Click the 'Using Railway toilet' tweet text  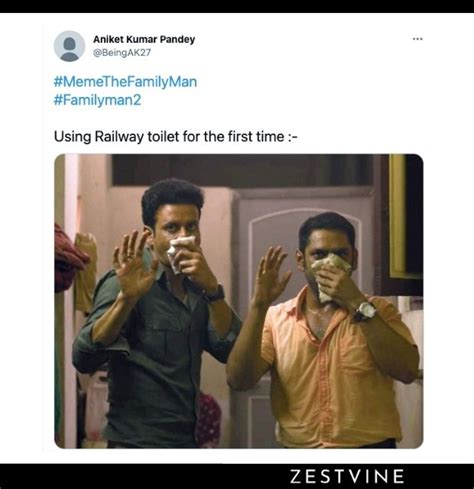[x=176, y=137]
